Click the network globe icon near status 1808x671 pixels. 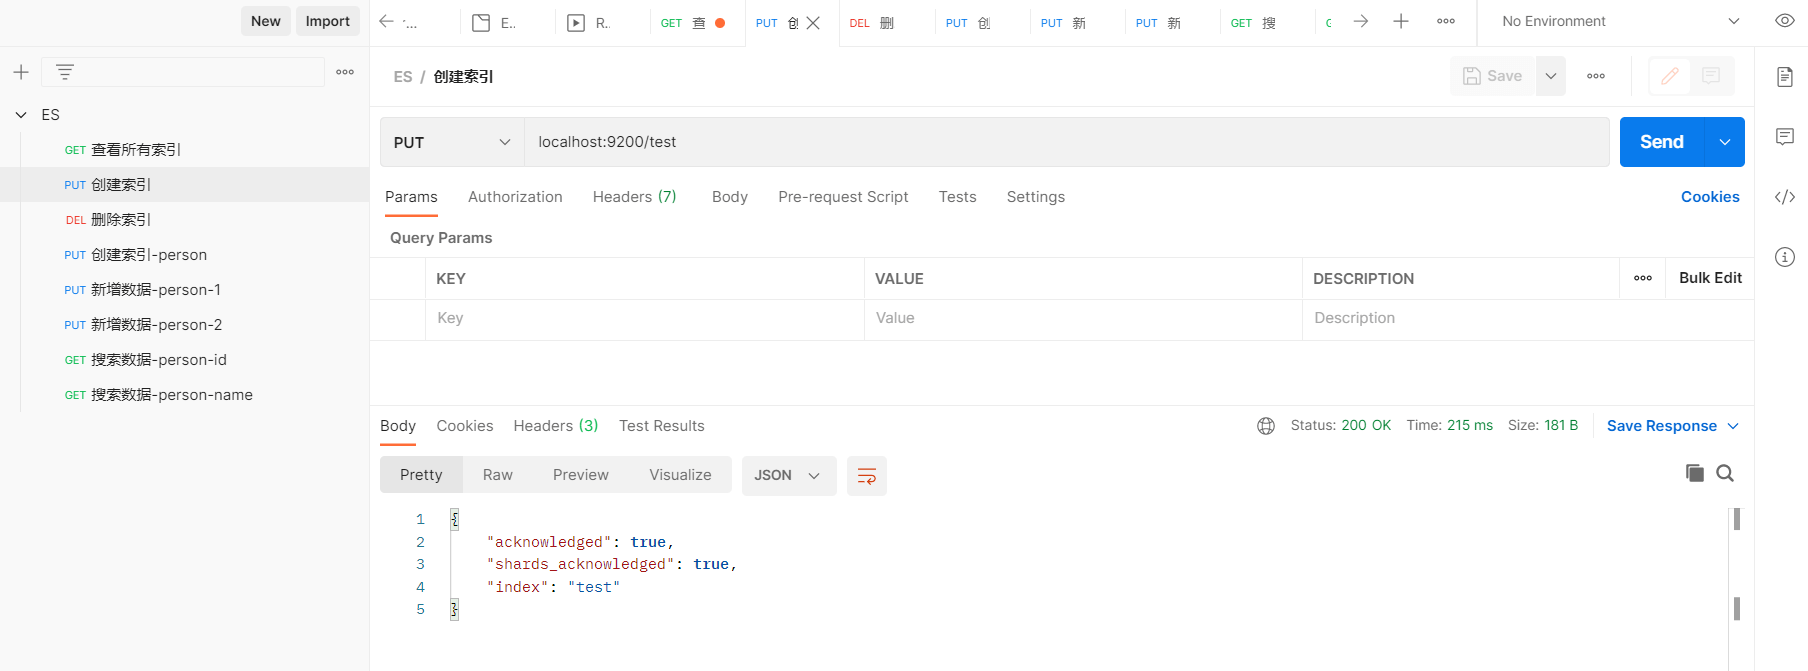[x=1266, y=426]
